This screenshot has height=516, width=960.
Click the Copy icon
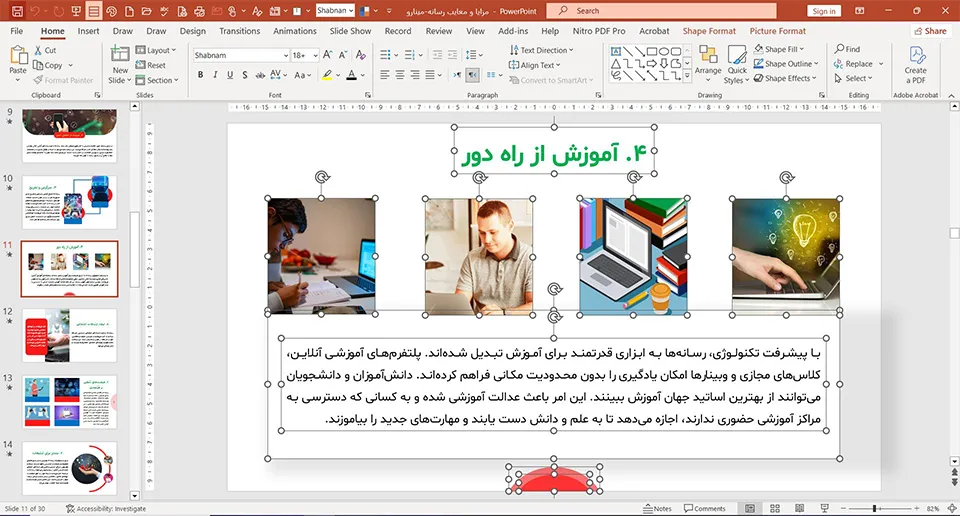click(x=38, y=65)
